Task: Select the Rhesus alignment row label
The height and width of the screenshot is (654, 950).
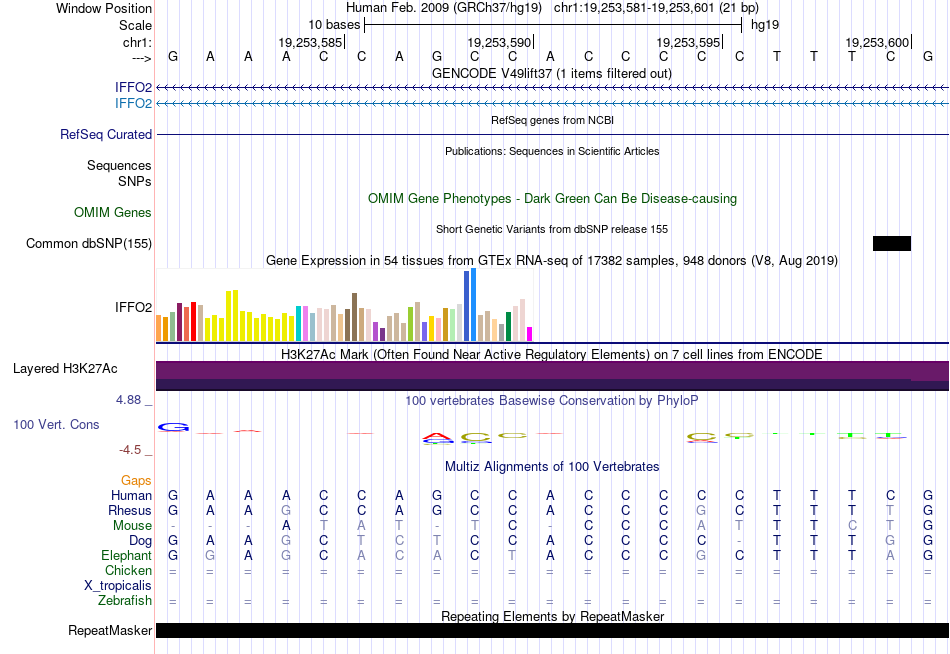Action: (x=130, y=510)
